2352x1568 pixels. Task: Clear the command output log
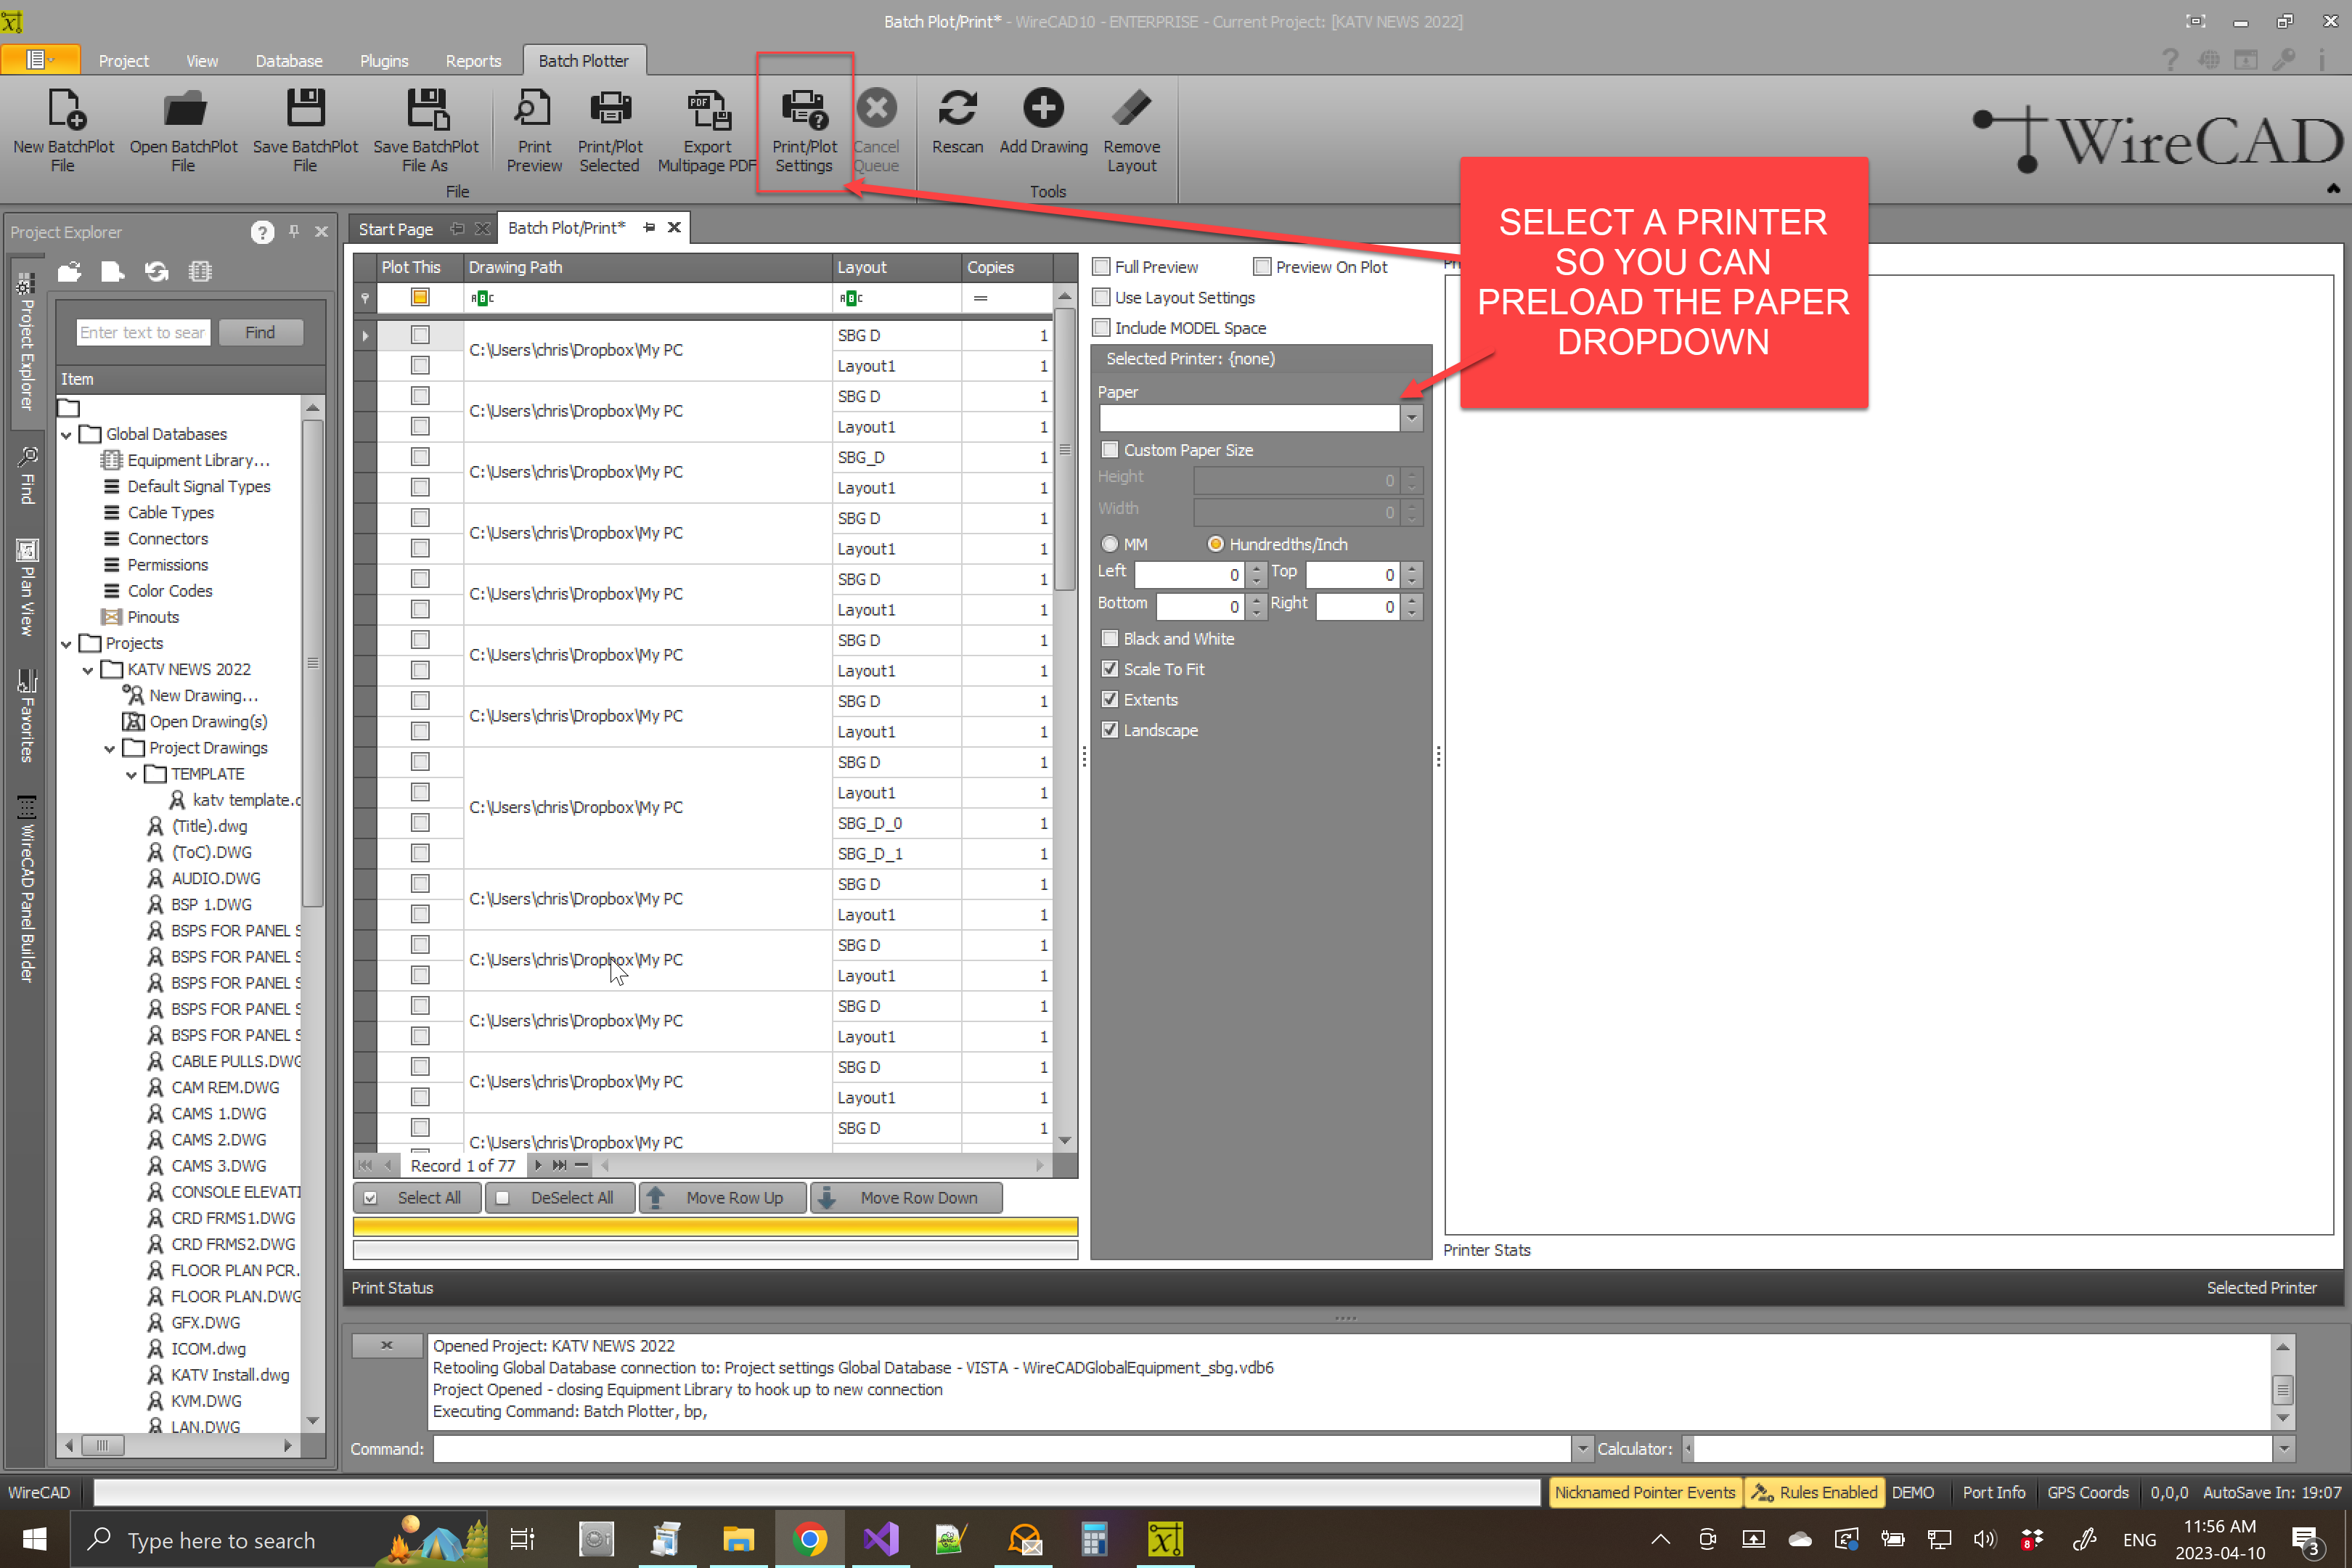pos(386,1345)
